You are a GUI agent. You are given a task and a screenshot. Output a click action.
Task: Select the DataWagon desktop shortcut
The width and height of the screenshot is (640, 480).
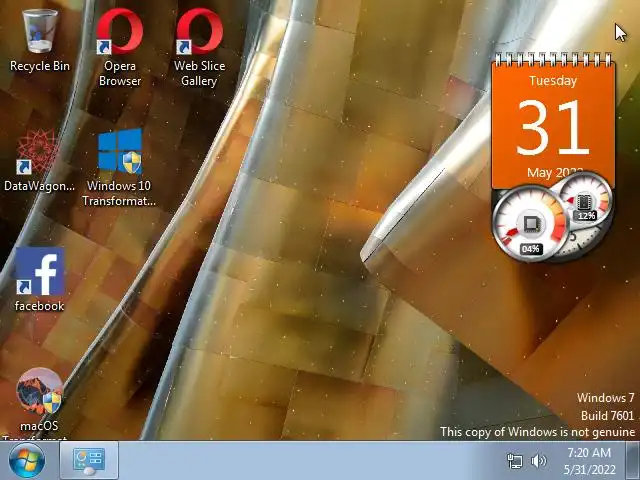click(x=39, y=160)
